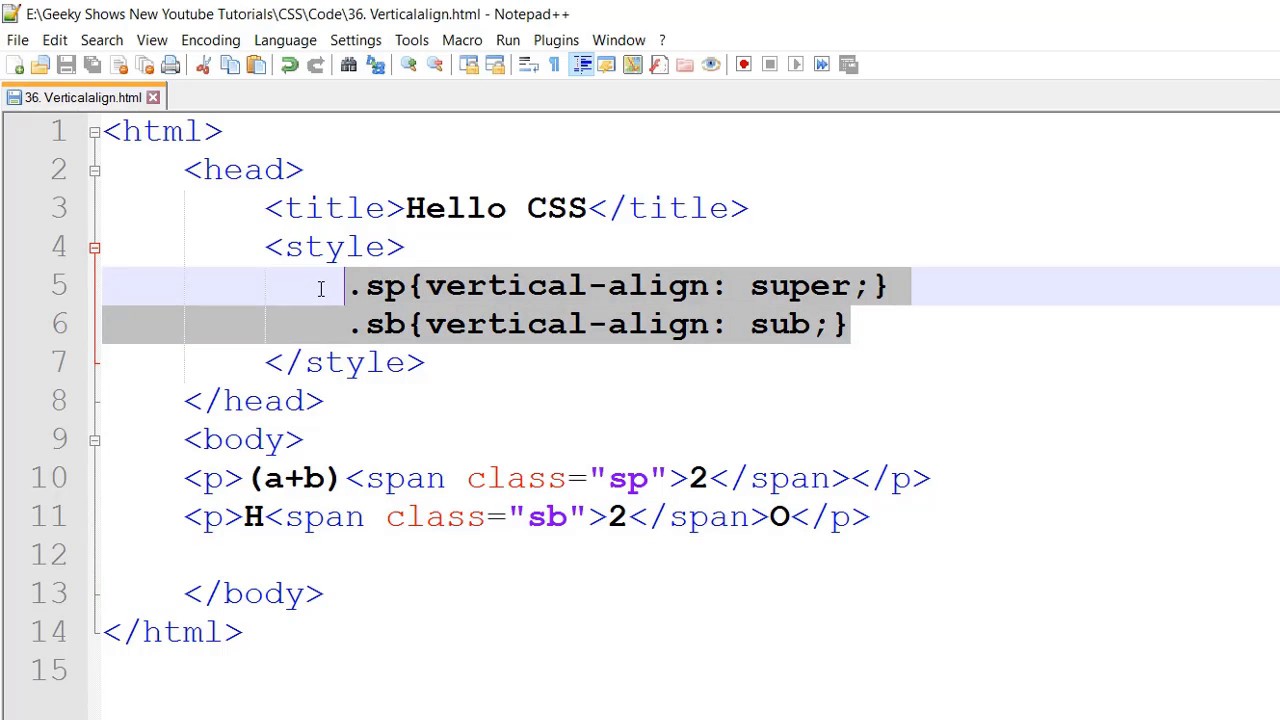Viewport: 1280px width, 720px height.
Task: Play back the recorded macro icon
Action: 796,65
